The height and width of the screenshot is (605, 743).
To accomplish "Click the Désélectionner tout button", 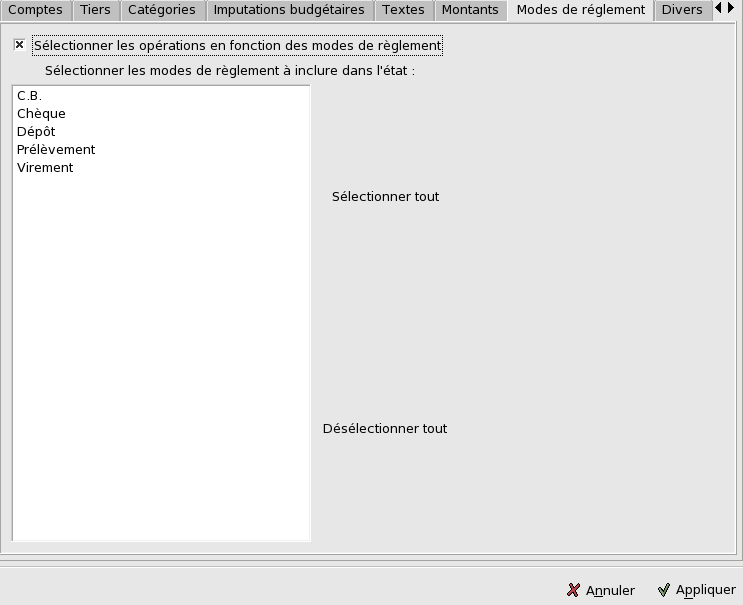I will click(385, 429).
